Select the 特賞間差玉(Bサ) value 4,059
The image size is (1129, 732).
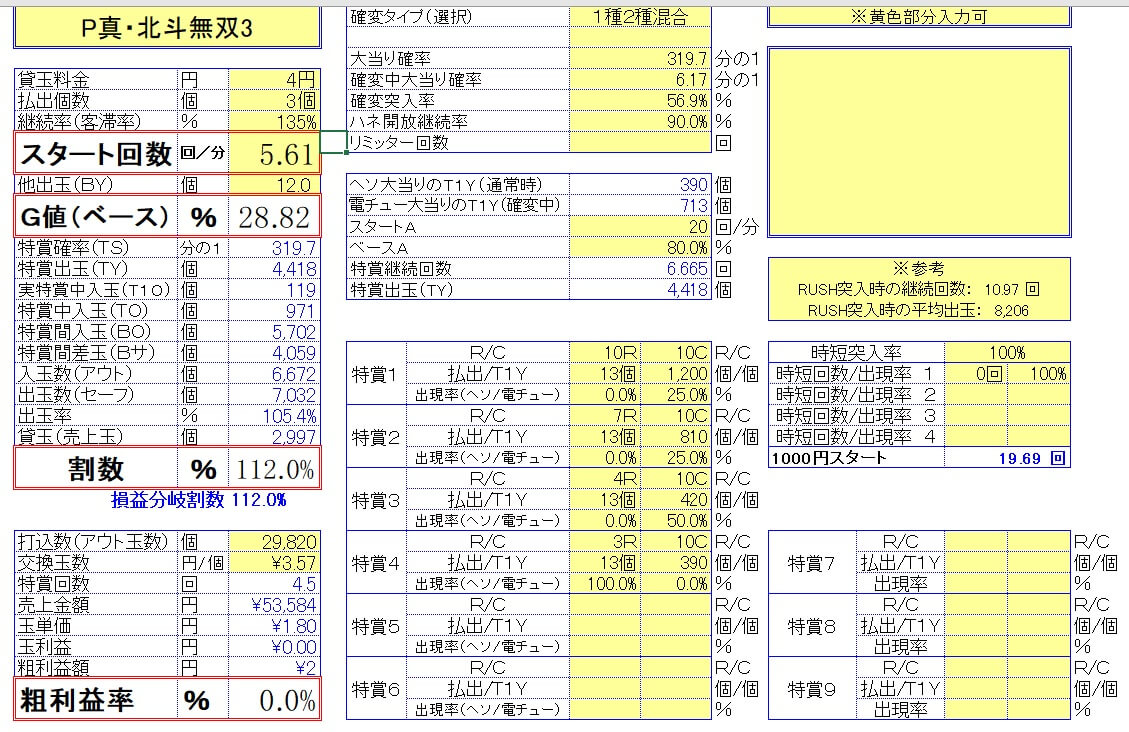coord(274,353)
